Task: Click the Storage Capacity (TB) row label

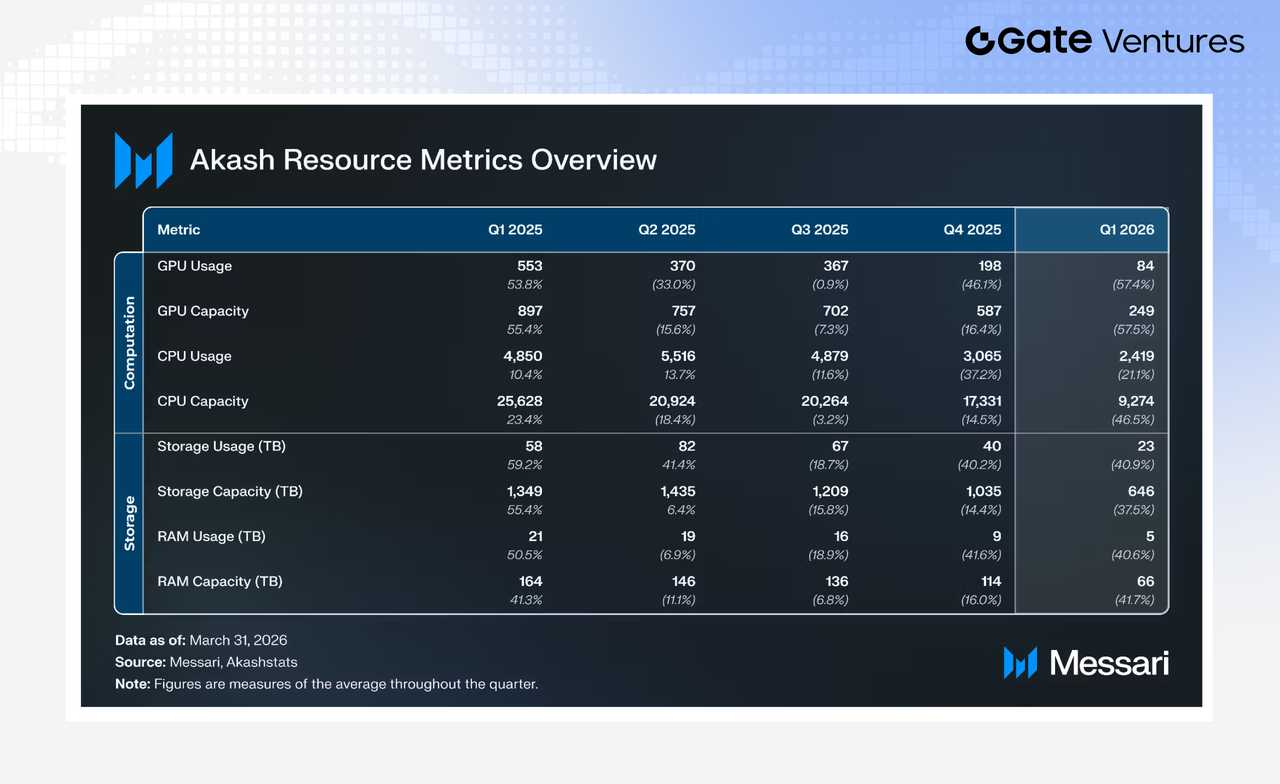Action: (230, 491)
